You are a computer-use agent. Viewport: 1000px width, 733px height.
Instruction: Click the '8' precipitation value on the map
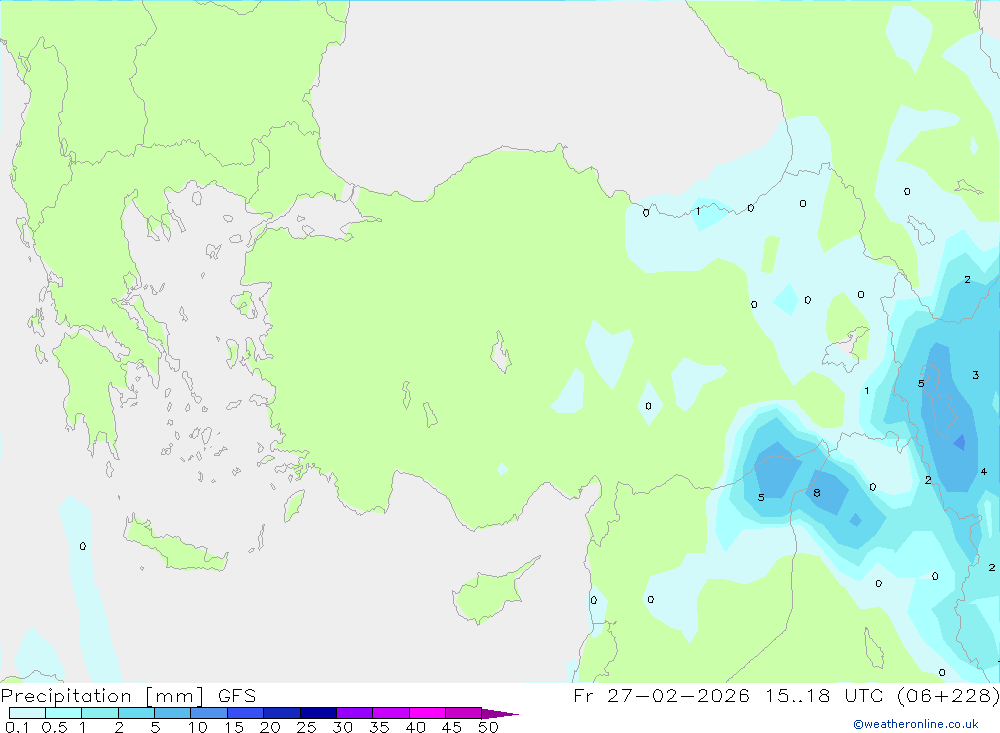point(817,492)
